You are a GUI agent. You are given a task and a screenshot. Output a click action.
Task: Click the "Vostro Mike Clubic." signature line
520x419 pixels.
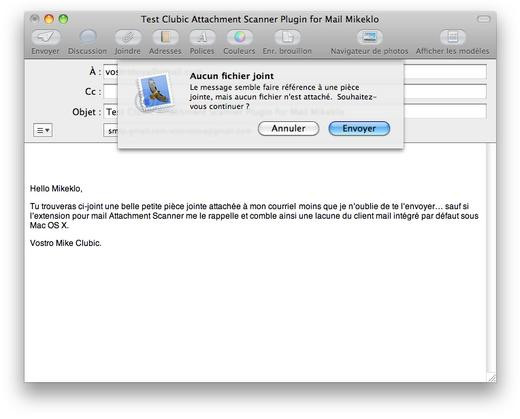pos(65,243)
